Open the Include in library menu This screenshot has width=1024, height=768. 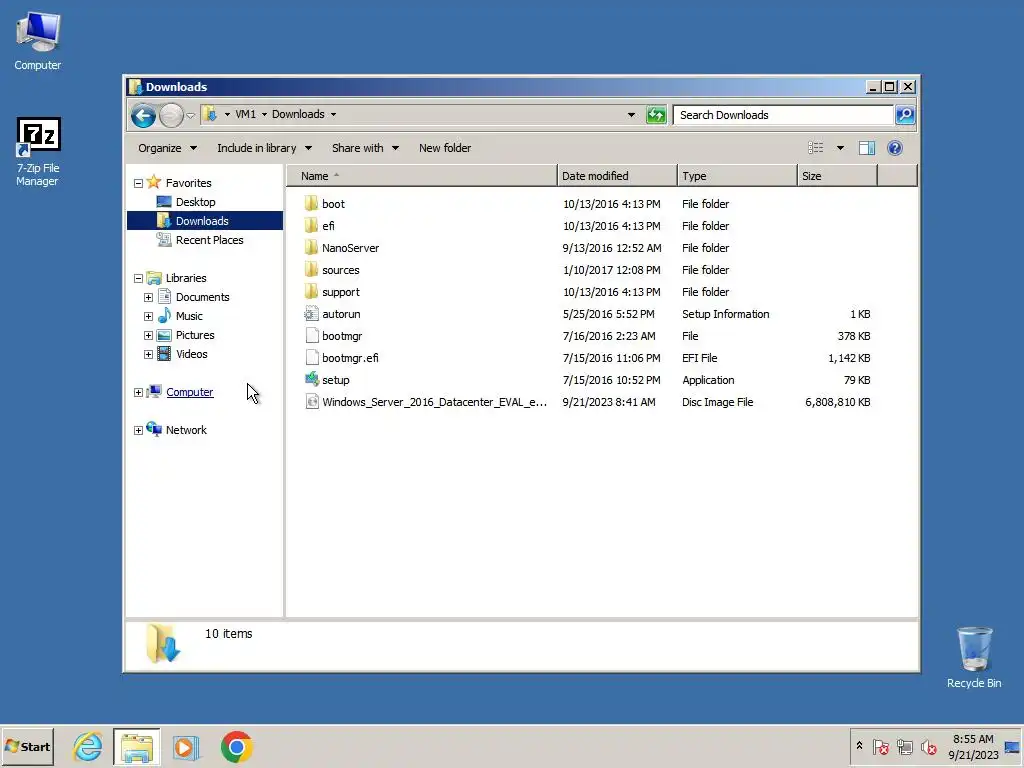264,148
